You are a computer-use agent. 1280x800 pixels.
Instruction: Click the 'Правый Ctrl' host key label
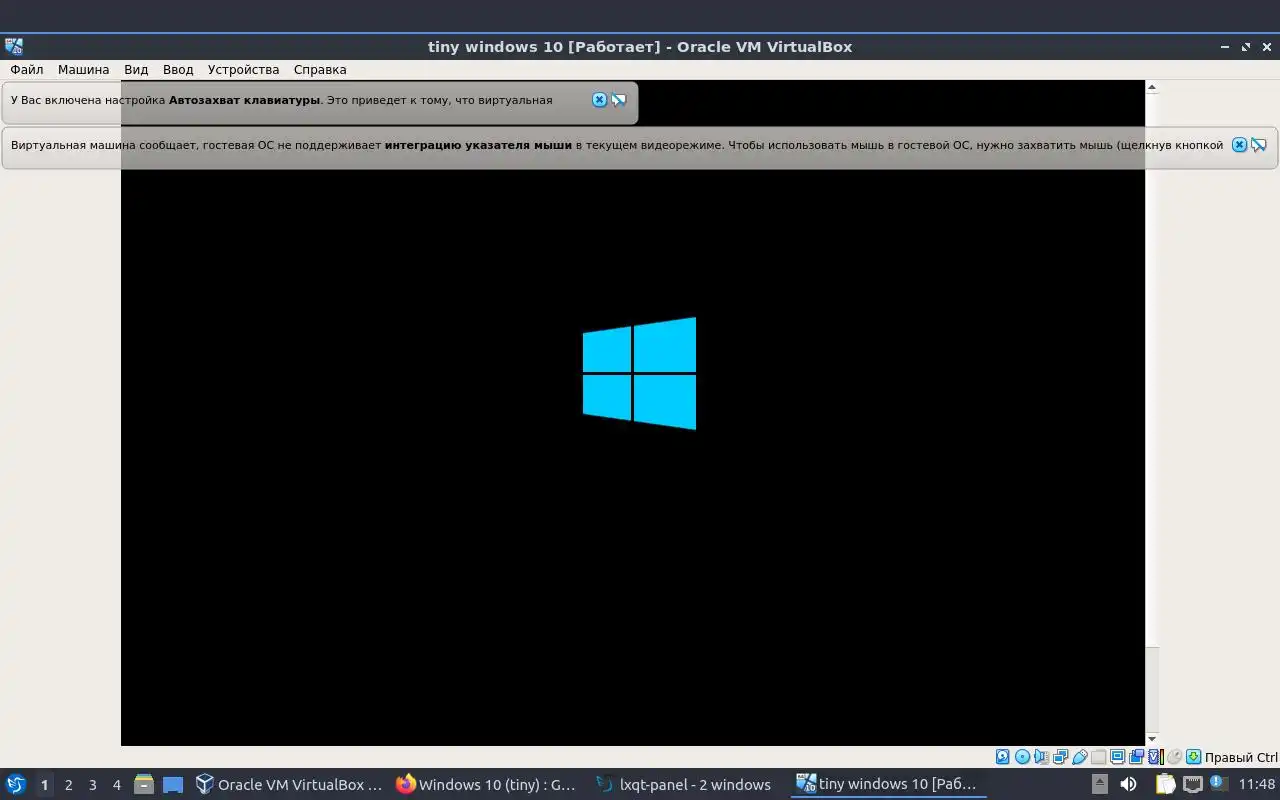tap(1241, 757)
